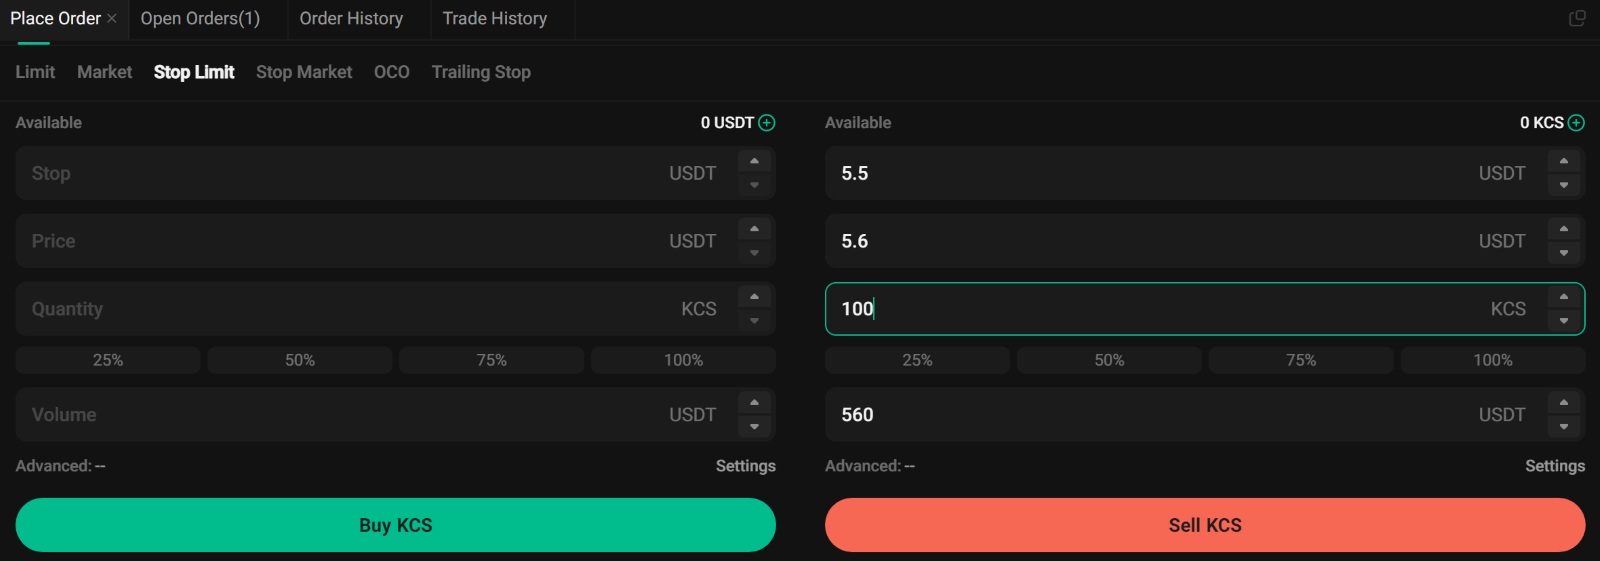Select the Stop Limit order type

(194, 72)
